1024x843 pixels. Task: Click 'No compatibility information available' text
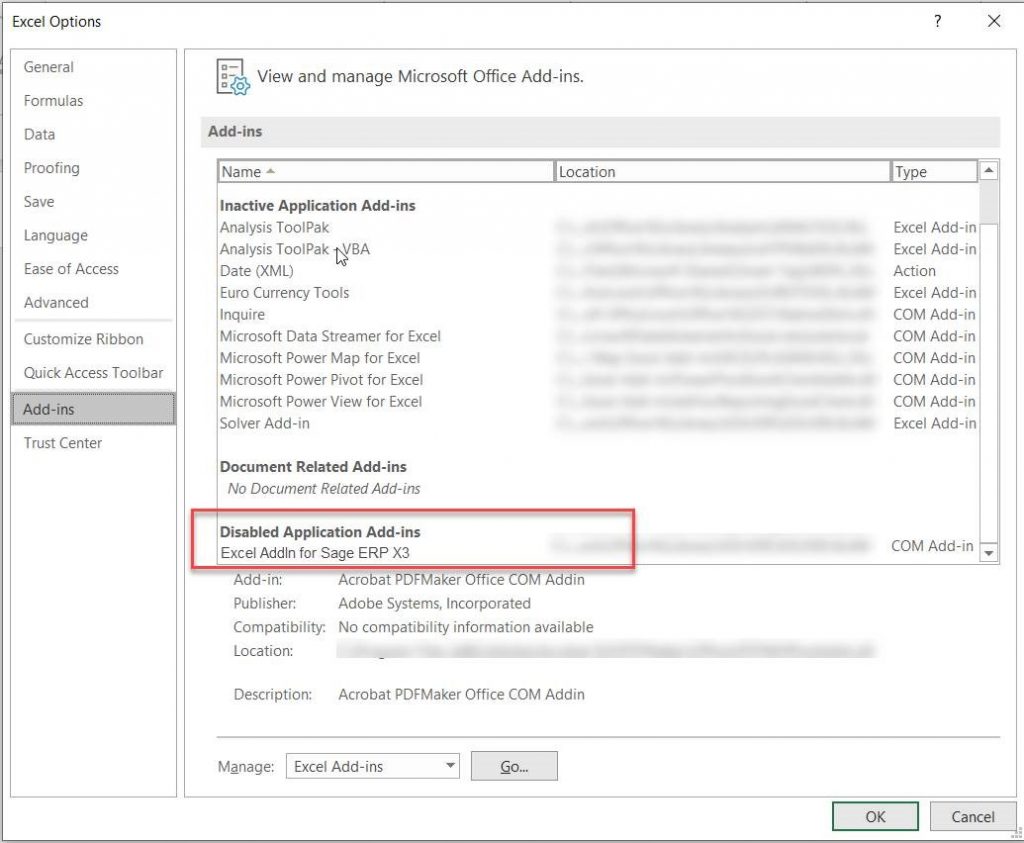click(466, 627)
